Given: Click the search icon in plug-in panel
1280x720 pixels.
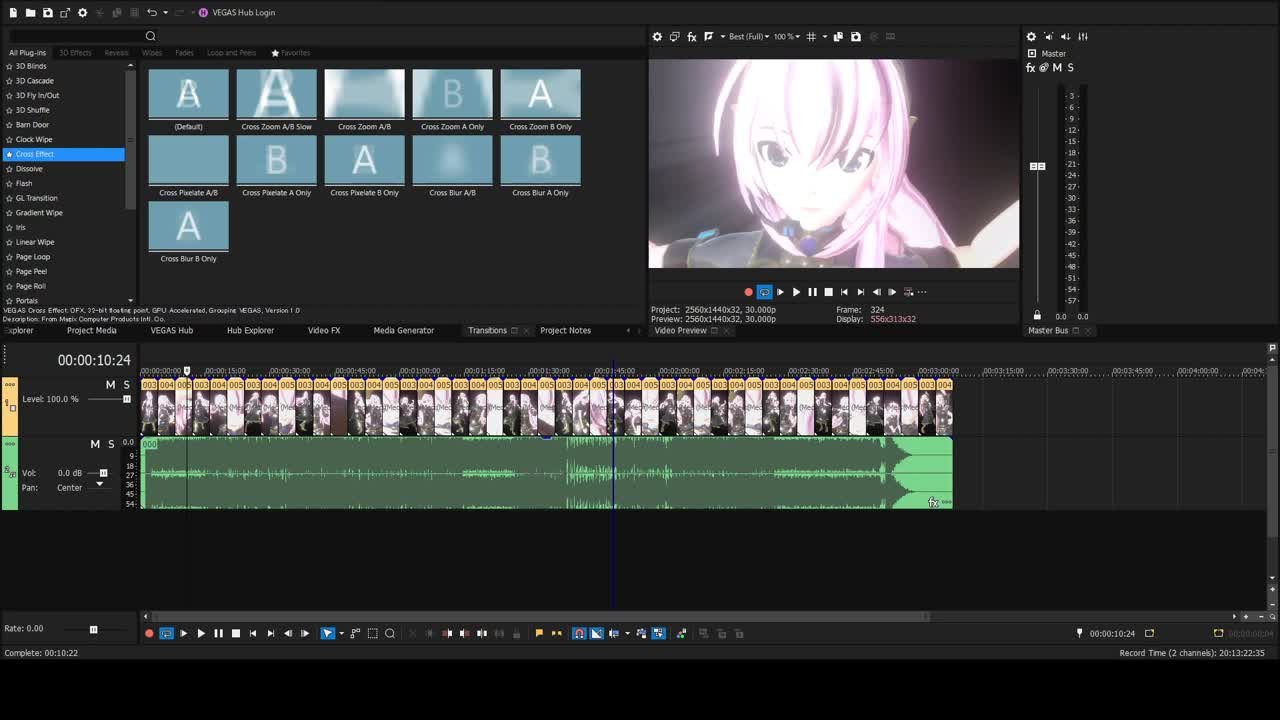Looking at the screenshot, I should point(151,36).
